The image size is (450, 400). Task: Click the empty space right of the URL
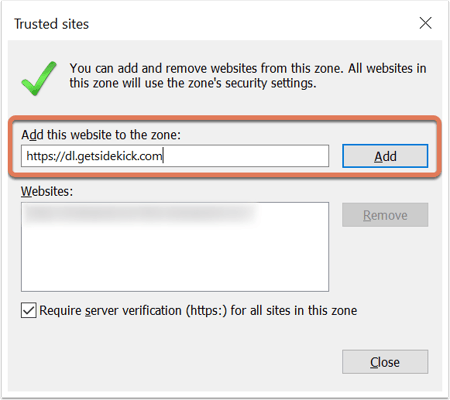click(x=246, y=156)
